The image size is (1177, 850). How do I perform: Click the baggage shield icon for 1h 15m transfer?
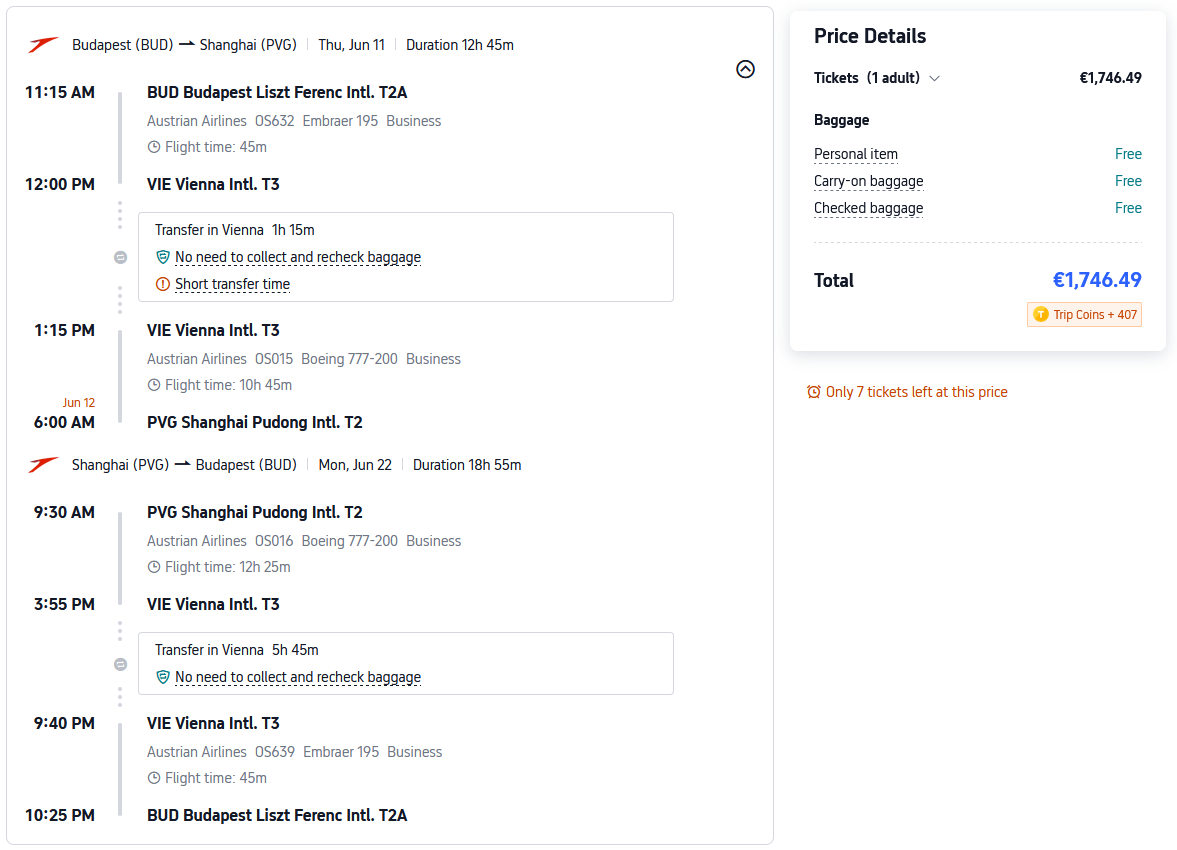coord(163,257)
